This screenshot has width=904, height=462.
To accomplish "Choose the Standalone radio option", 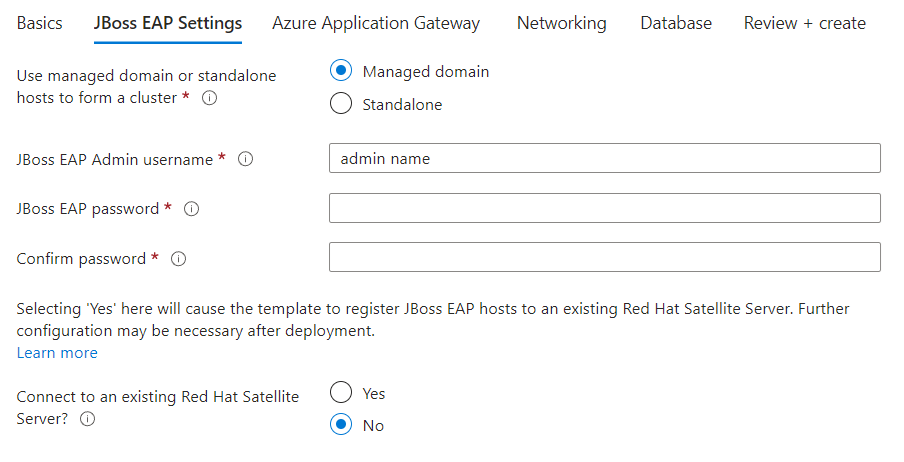I will tap(341, 103).
